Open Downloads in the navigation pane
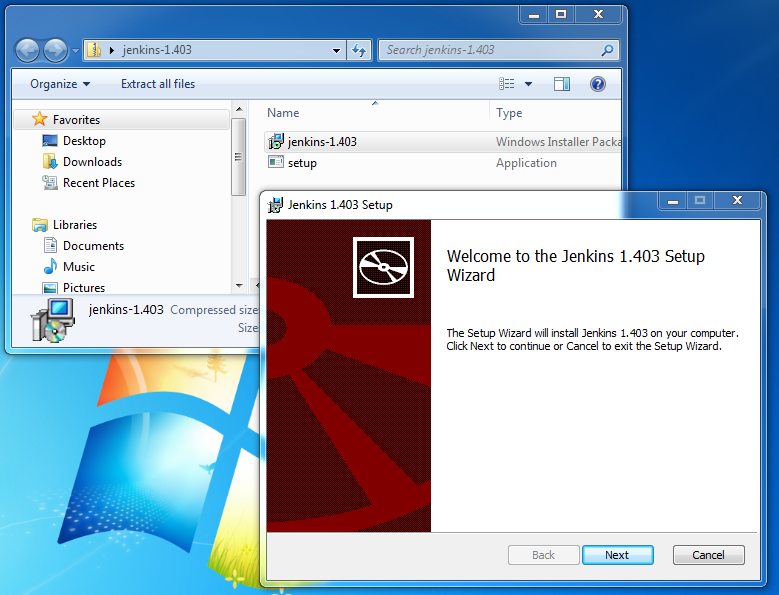The height and width of the screenshot is (595, 779). coord(92,162)
